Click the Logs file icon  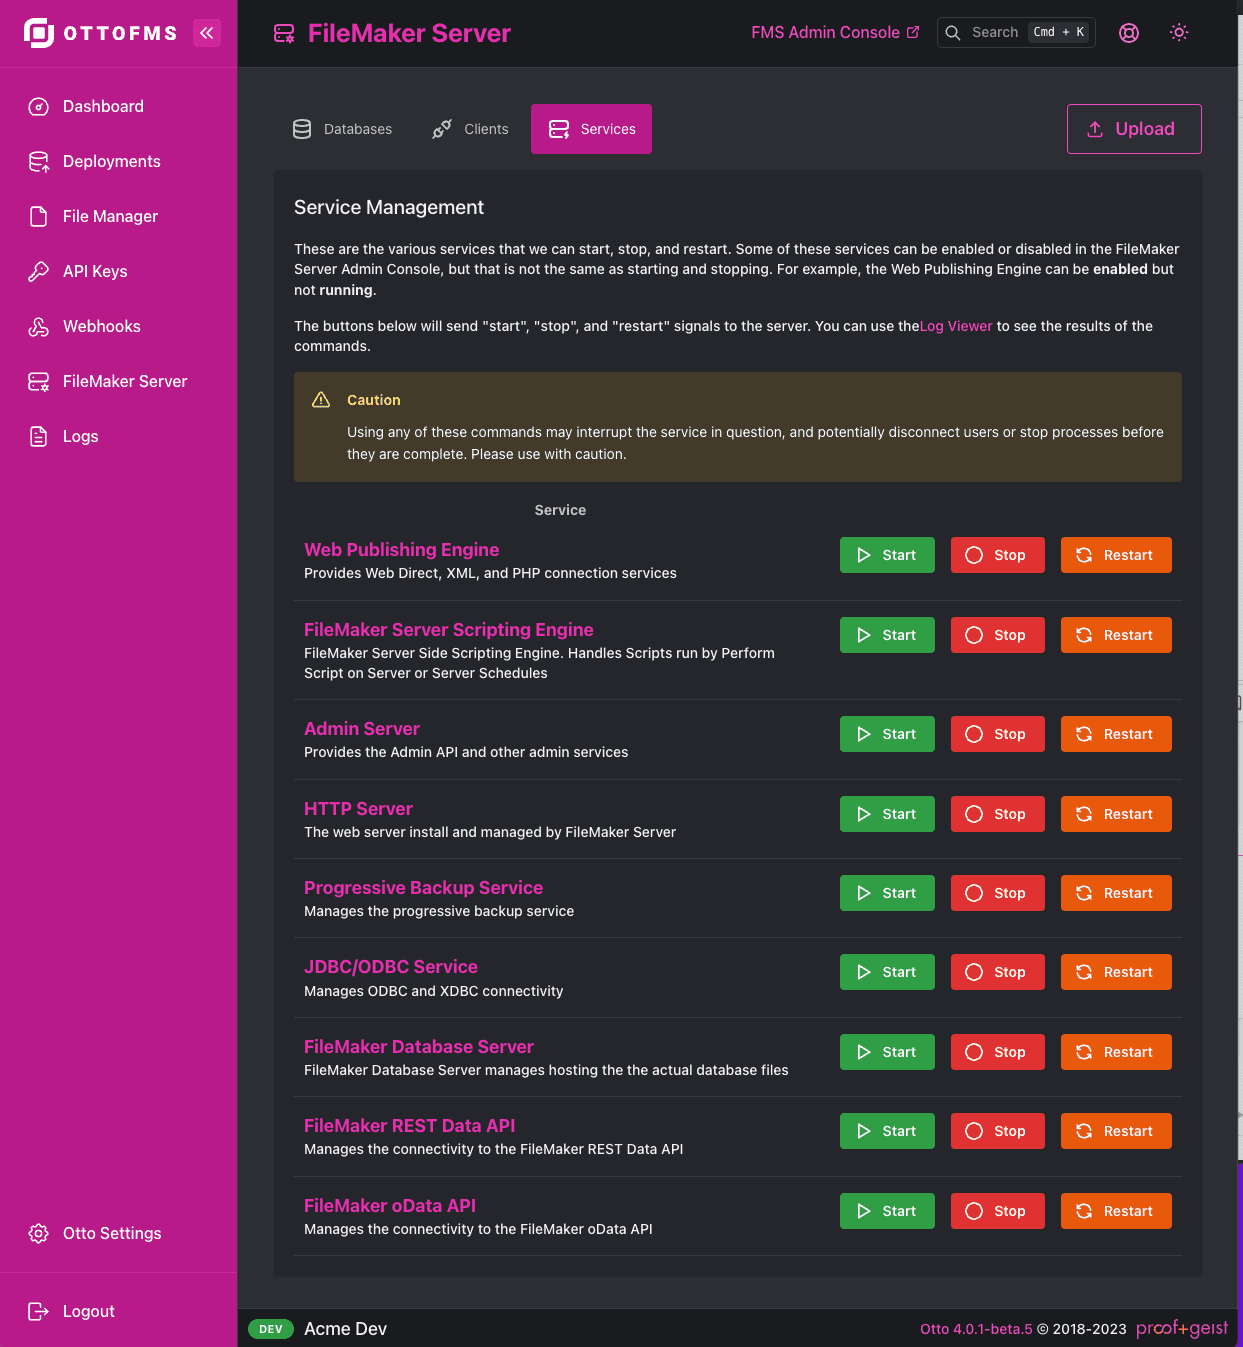39,437
